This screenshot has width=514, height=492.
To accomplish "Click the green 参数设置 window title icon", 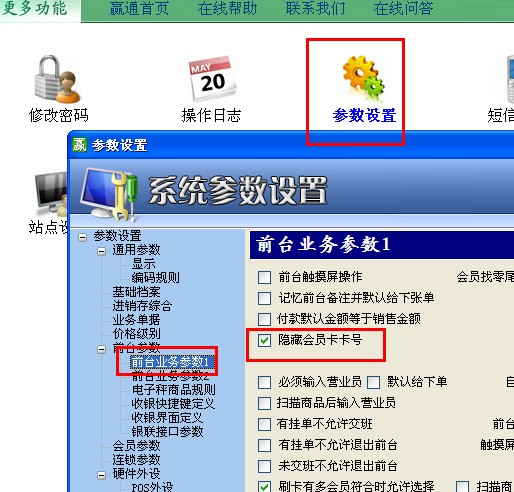I will (x=80, y=145).
